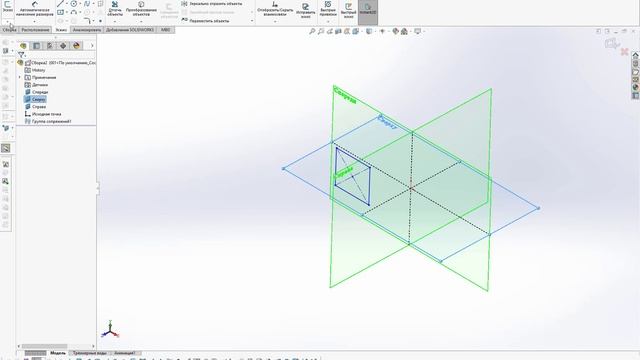Select the Line sketch tool
The image size is (640, 360).
(60, 4)
